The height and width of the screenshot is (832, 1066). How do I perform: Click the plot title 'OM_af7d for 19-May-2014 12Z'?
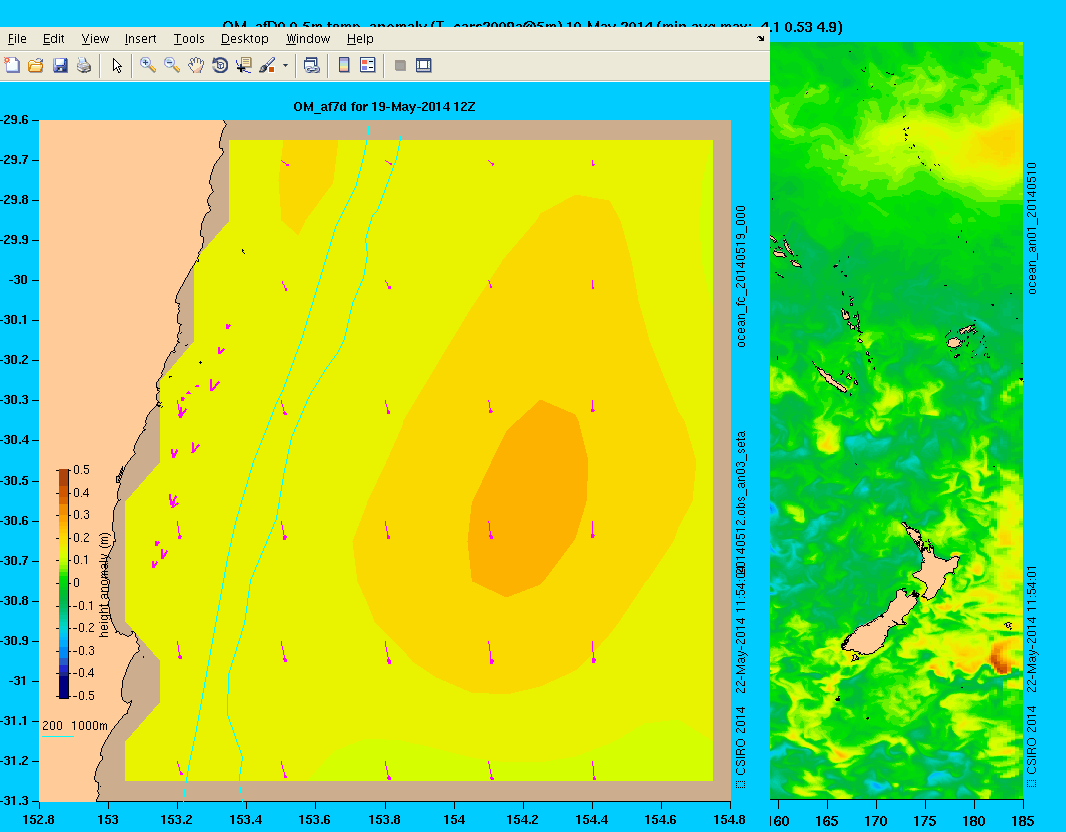point(384,107)
